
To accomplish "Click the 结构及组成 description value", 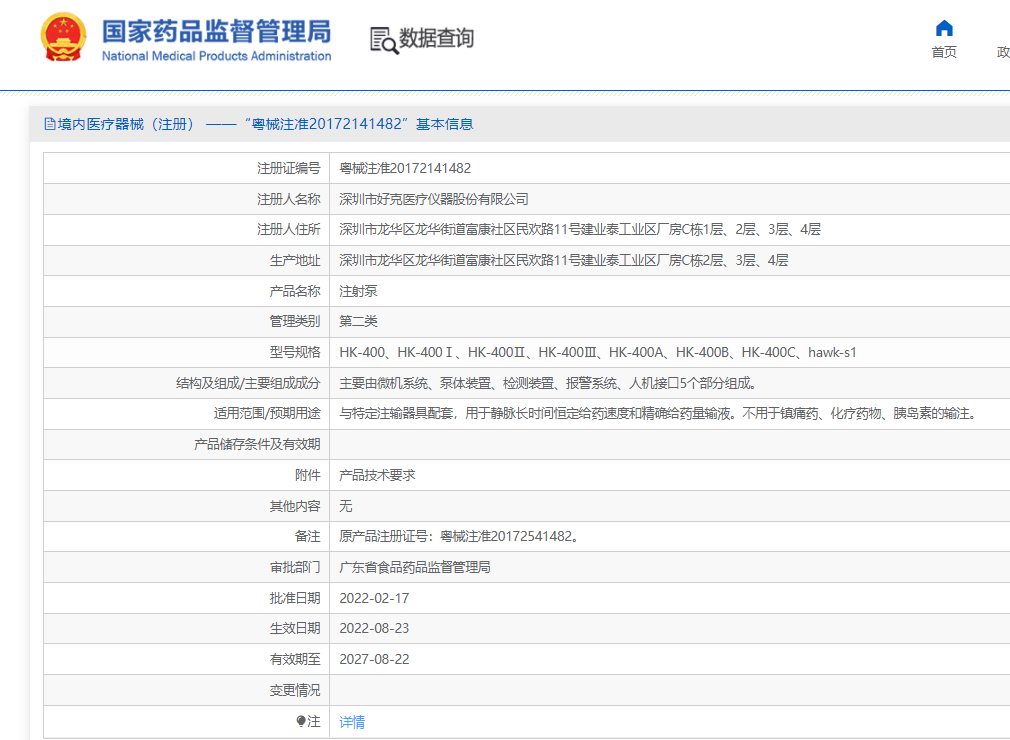I will point(548,383).
